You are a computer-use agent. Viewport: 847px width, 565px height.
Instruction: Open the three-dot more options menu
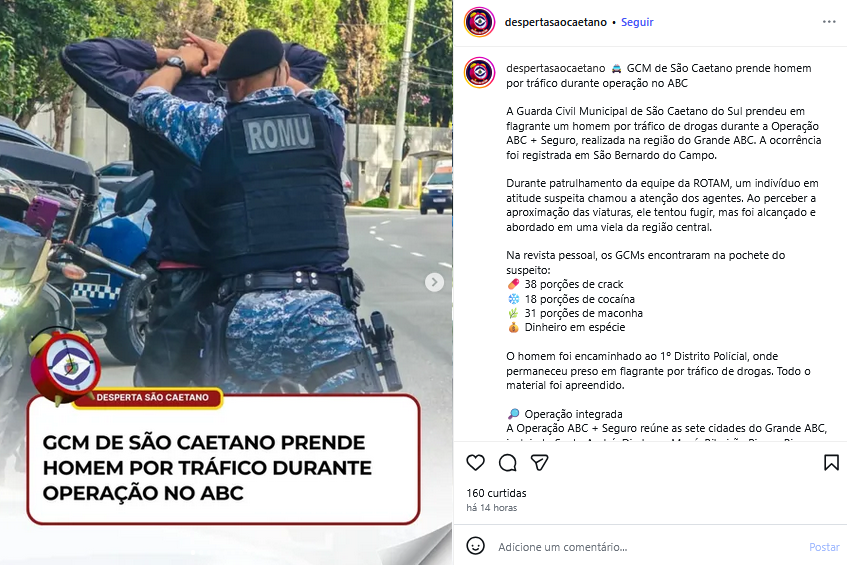click(829, 22)
